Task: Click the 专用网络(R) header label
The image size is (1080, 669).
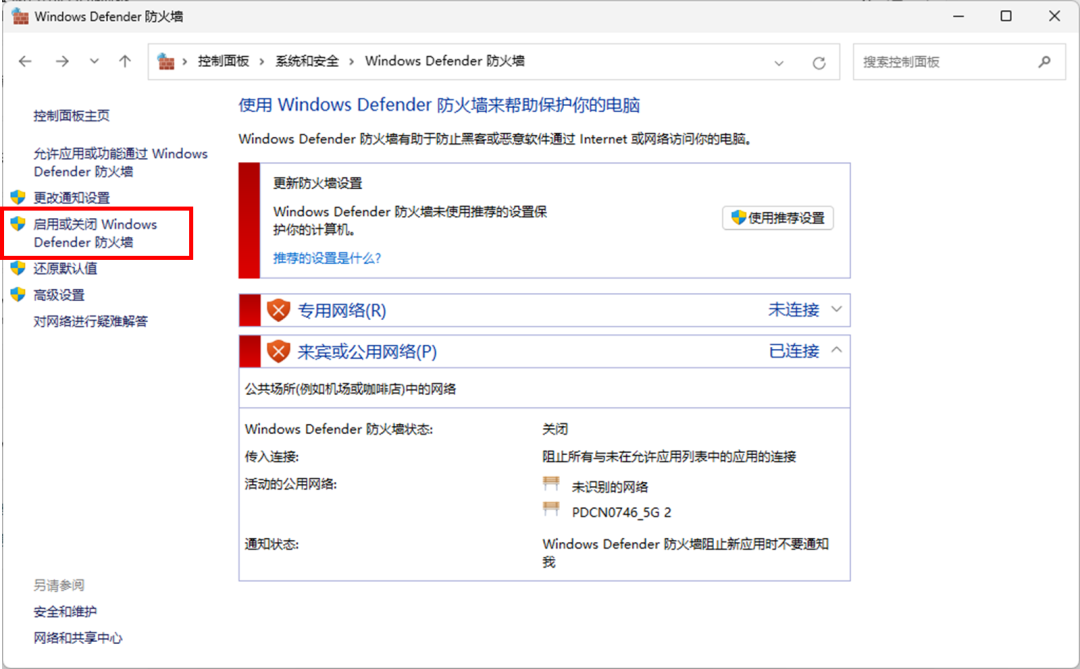Action: (342, 311)
